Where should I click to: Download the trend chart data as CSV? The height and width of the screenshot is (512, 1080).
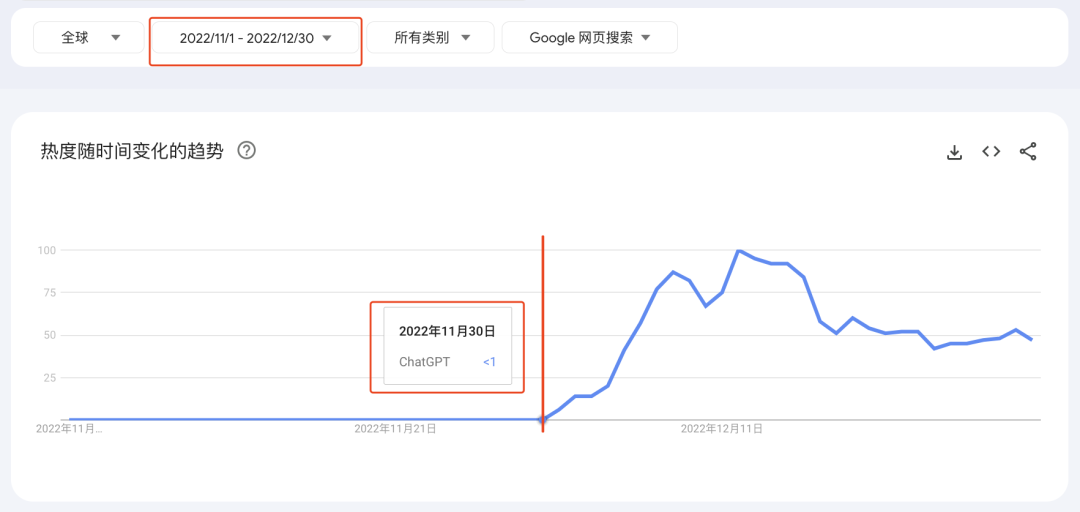point(954,152)
